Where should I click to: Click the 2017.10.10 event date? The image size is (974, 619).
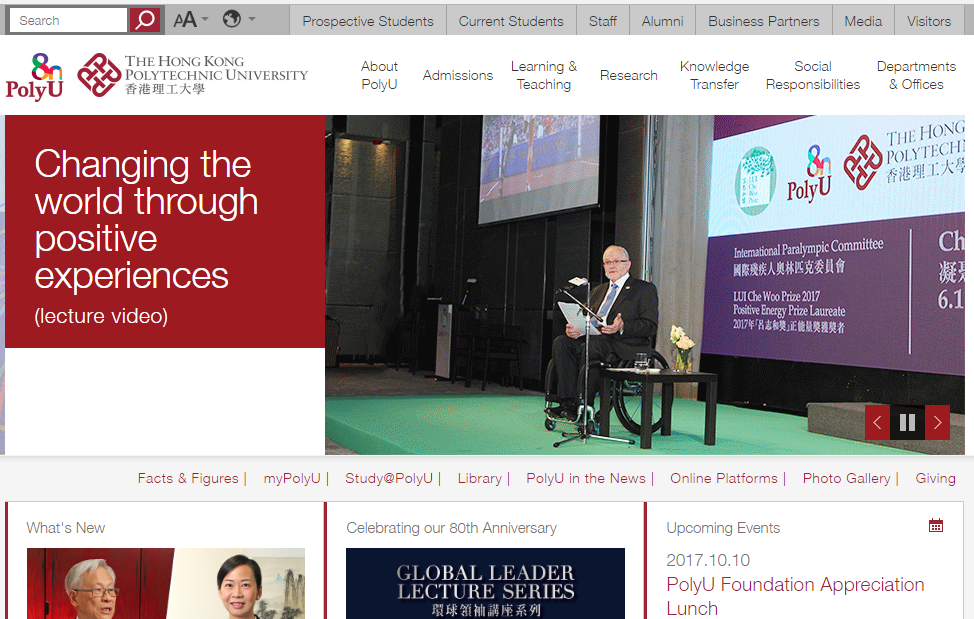pyautogui.click(x=708, y=560)
